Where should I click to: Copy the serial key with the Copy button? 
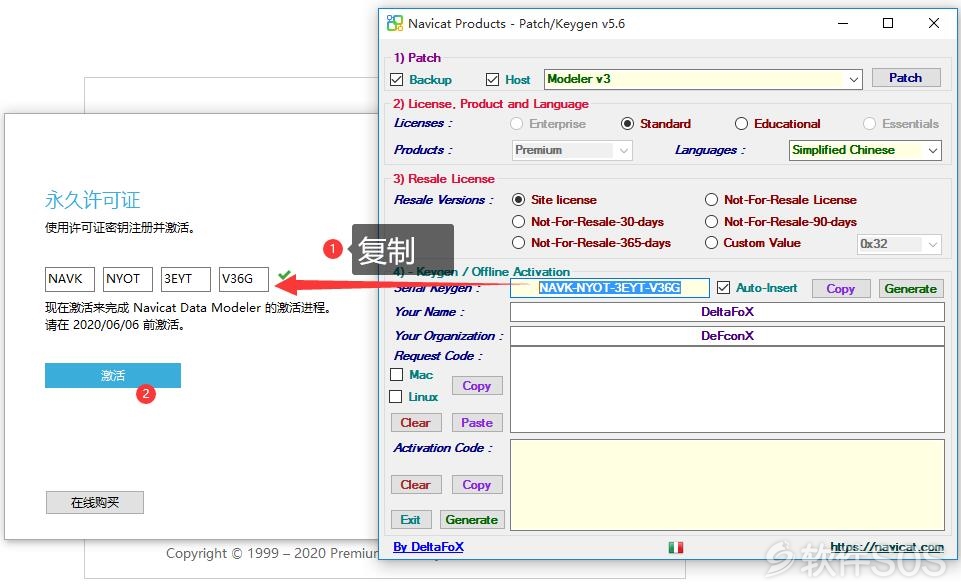(x=840, y=289)
